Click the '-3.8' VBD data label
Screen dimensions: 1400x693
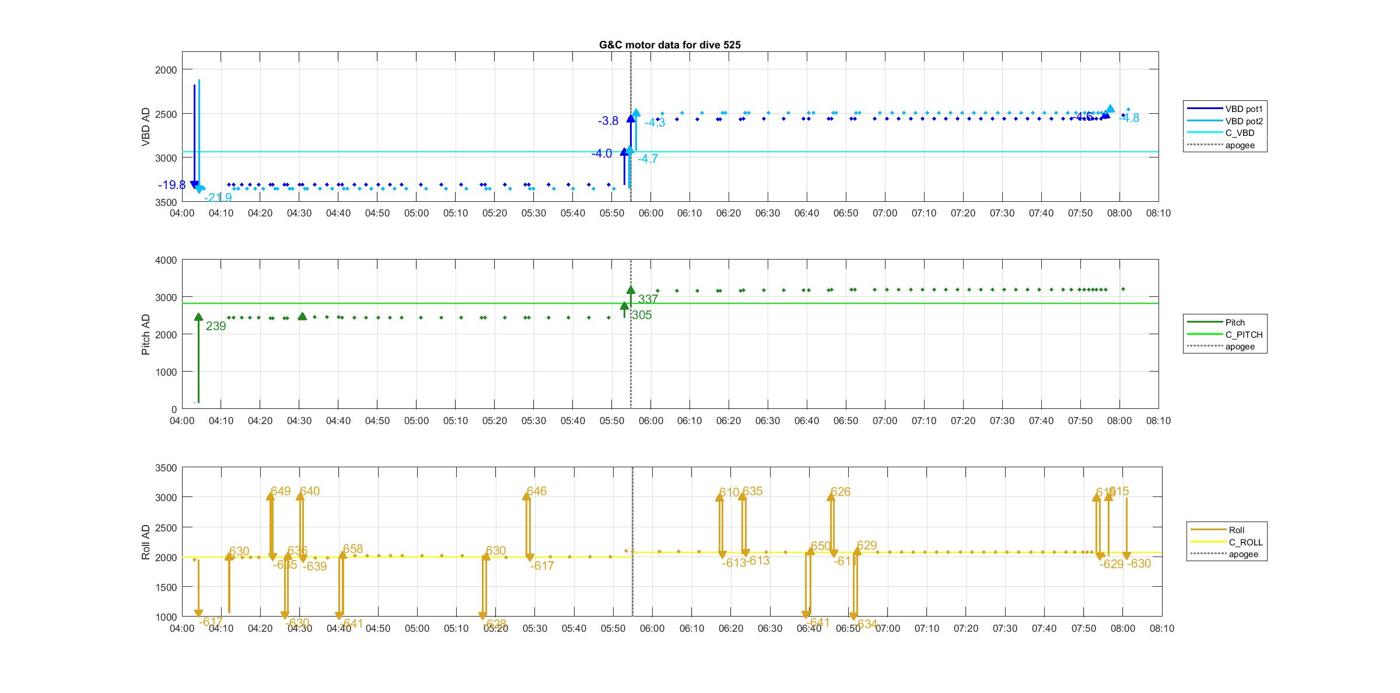608,121
